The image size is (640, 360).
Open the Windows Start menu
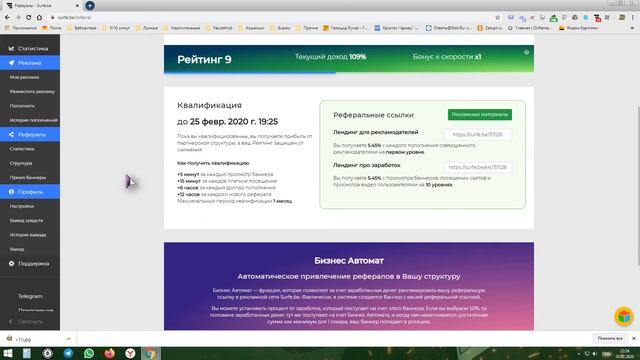pos(7,353)
